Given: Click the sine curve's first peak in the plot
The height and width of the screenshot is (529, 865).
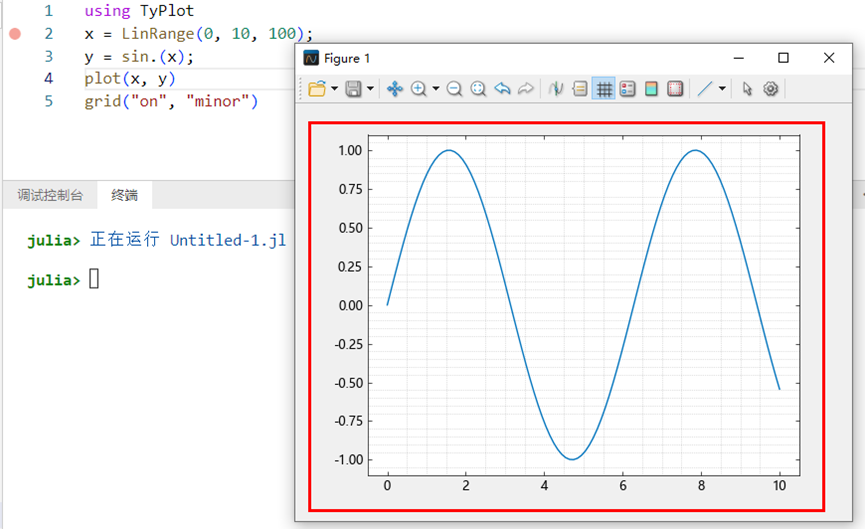Looking at the screenshot, I should pyautogui.click(x=449, y=150).
